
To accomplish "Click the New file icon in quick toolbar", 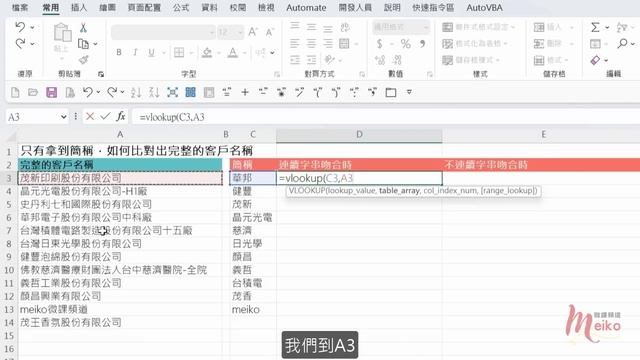I will (15, 92).
